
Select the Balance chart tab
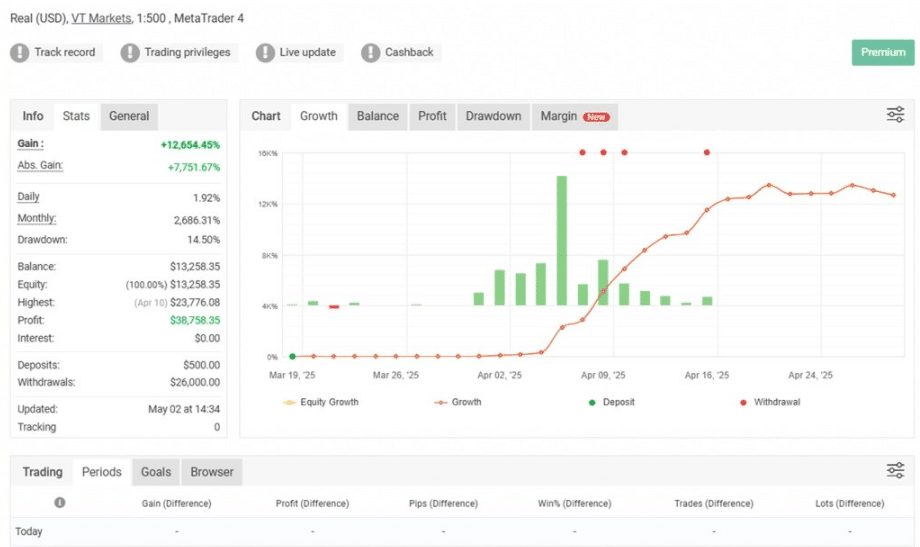click(x=378, y=116)
